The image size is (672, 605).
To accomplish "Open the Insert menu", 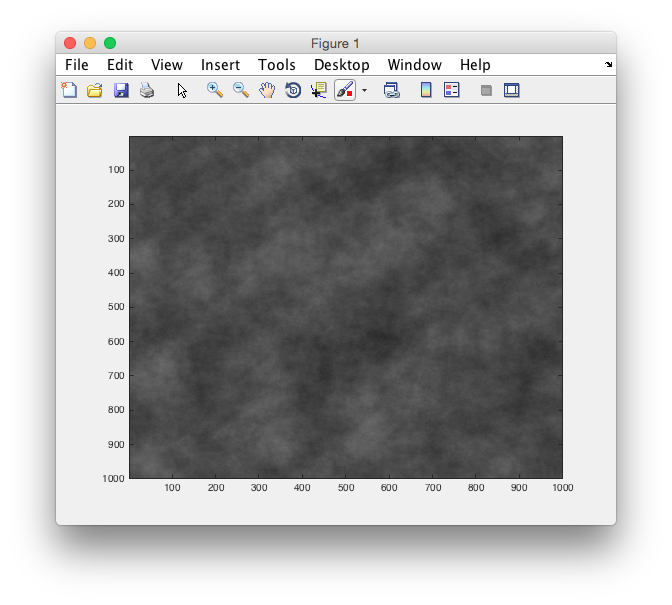I will coord(220,65).
